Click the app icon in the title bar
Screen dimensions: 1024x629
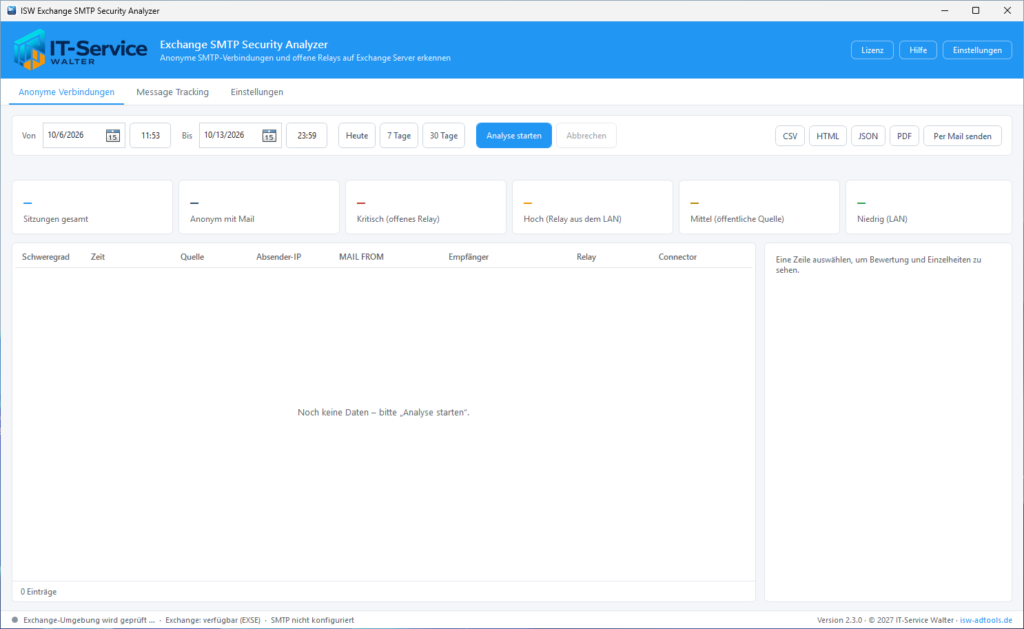pyautogui.click(x=11, y=10)
